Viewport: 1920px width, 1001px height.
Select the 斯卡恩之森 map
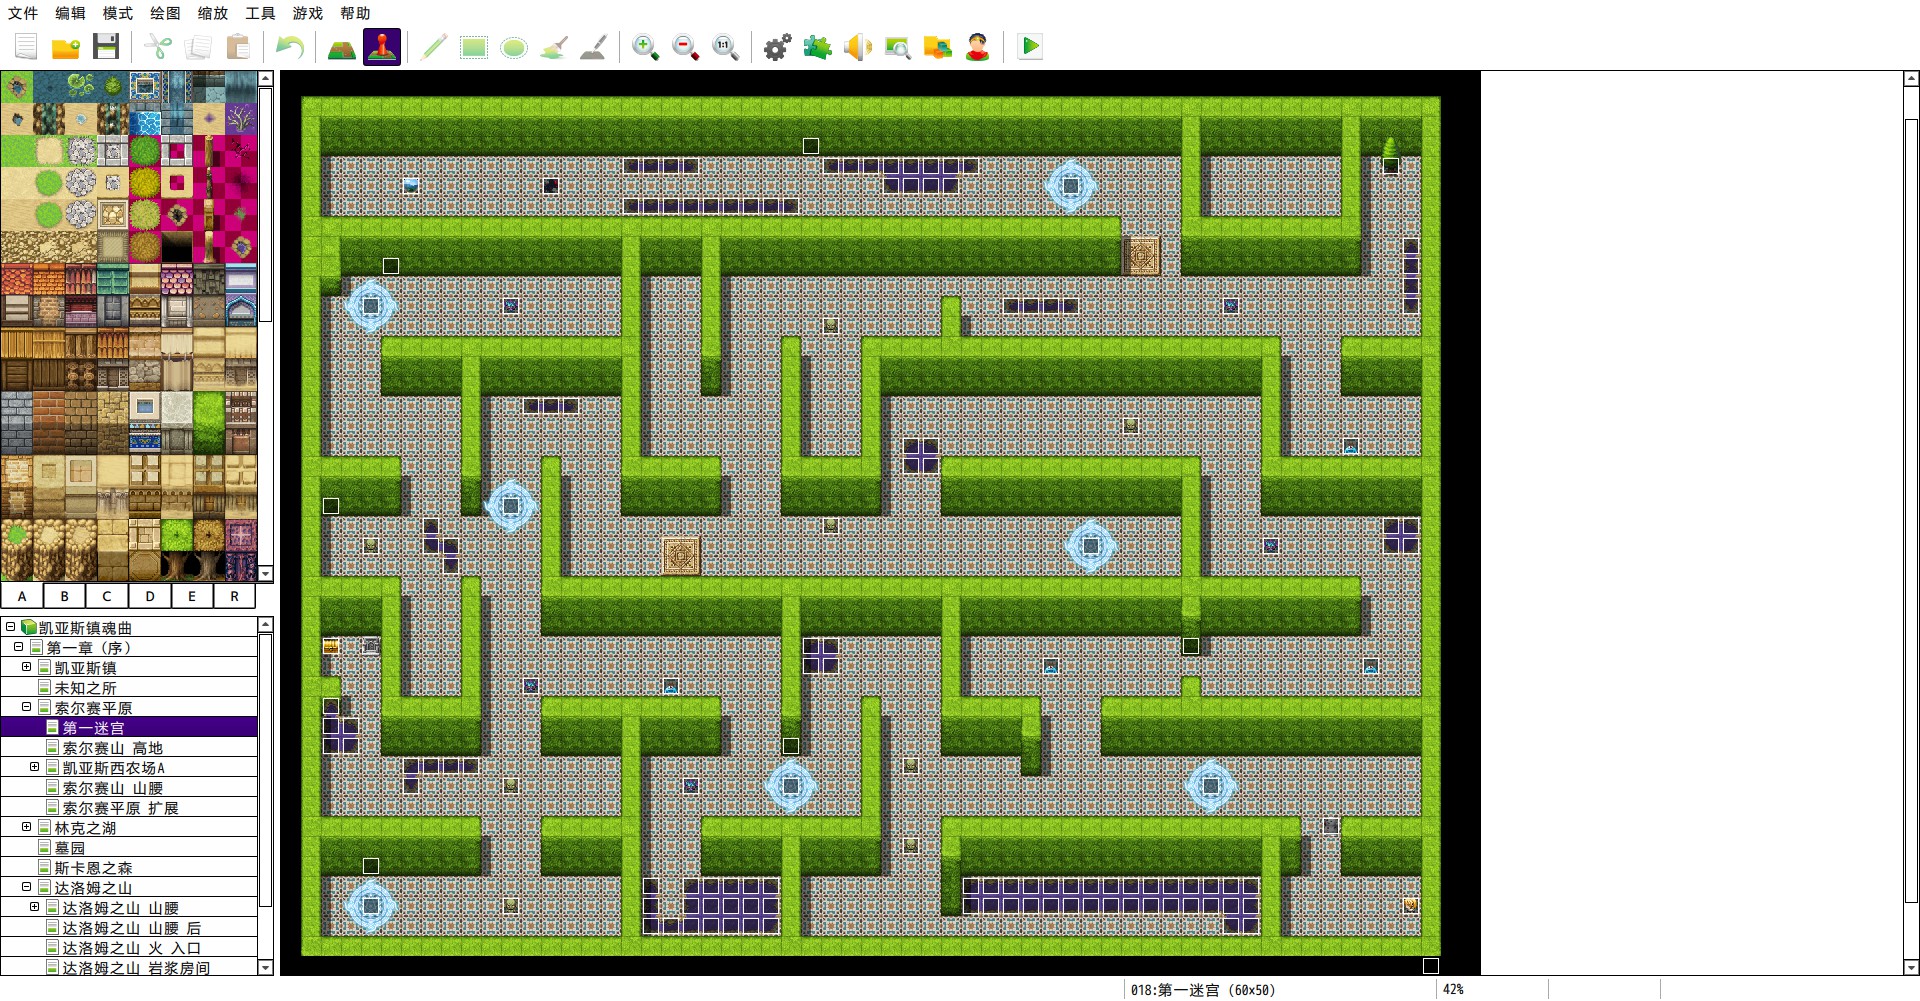[x=93, y=868]
